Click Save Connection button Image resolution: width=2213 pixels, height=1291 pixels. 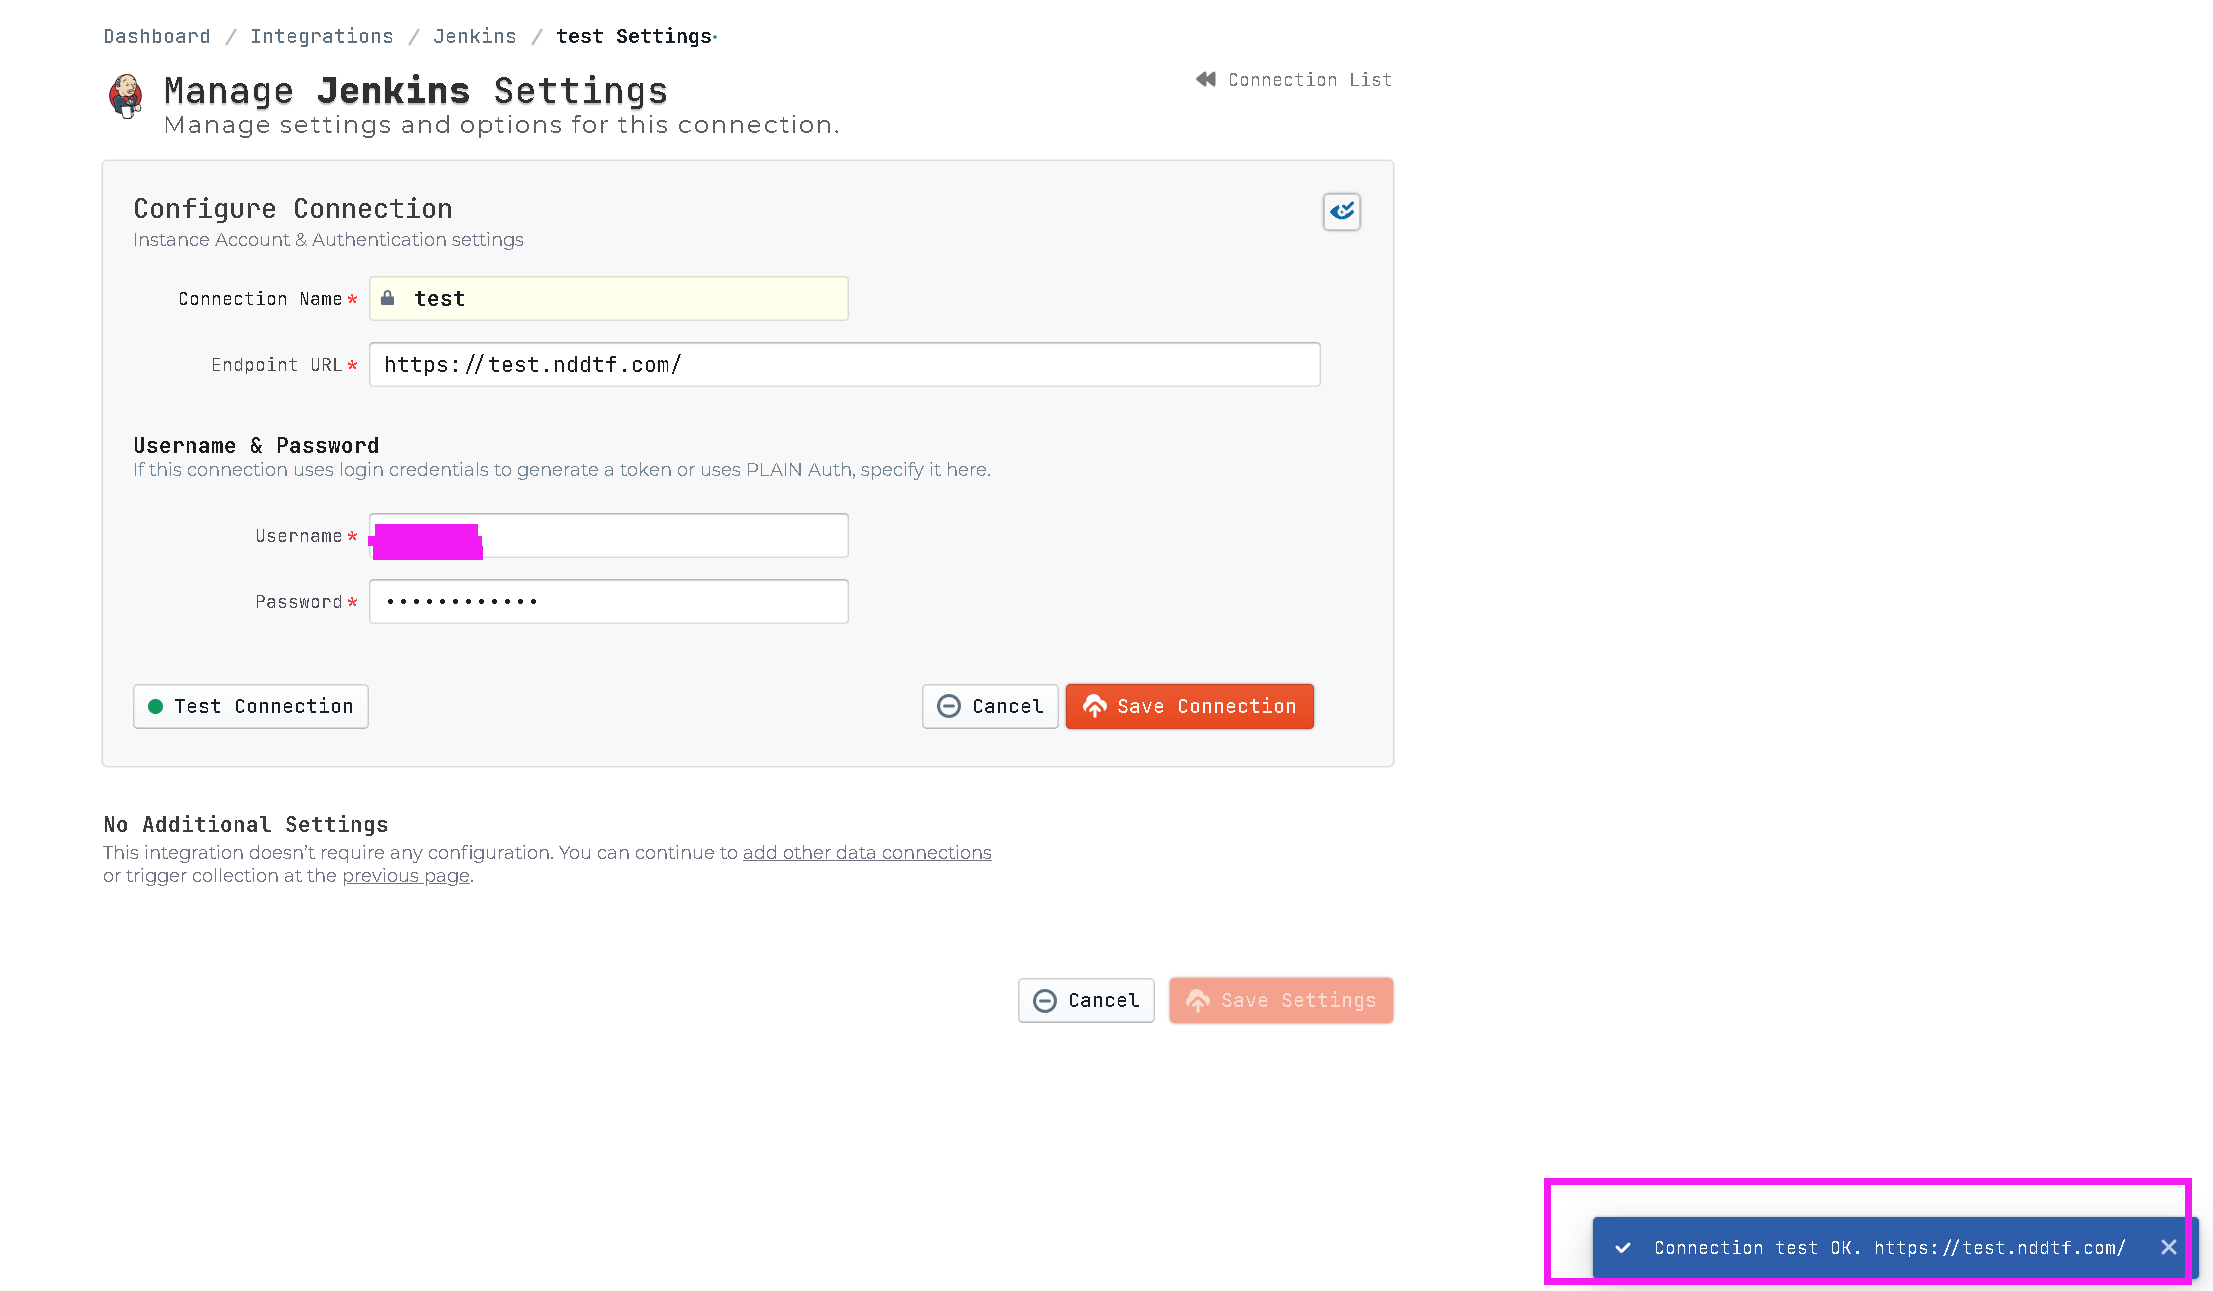tap(1189, 706)
